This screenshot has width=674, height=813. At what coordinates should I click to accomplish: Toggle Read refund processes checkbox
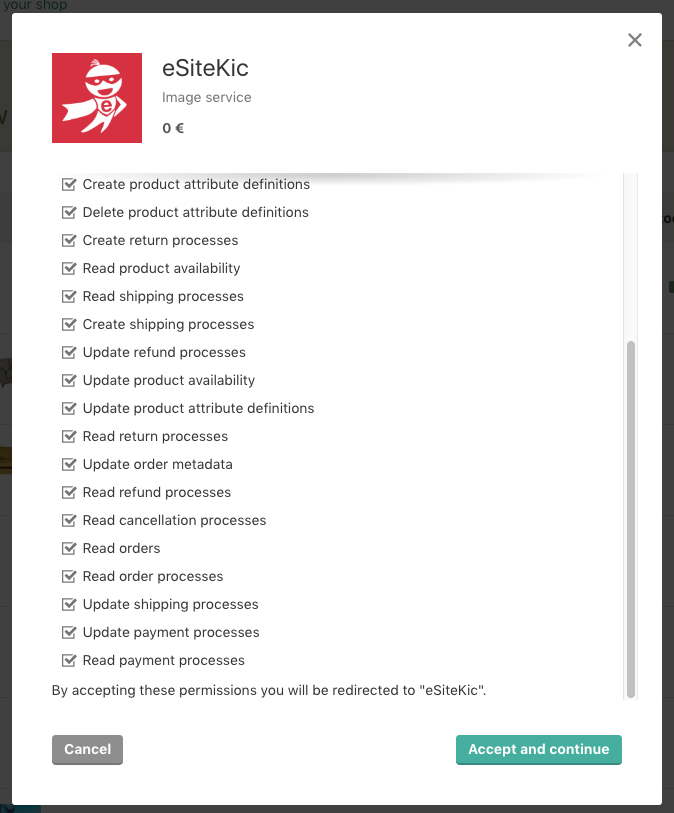tap(69, 492)
